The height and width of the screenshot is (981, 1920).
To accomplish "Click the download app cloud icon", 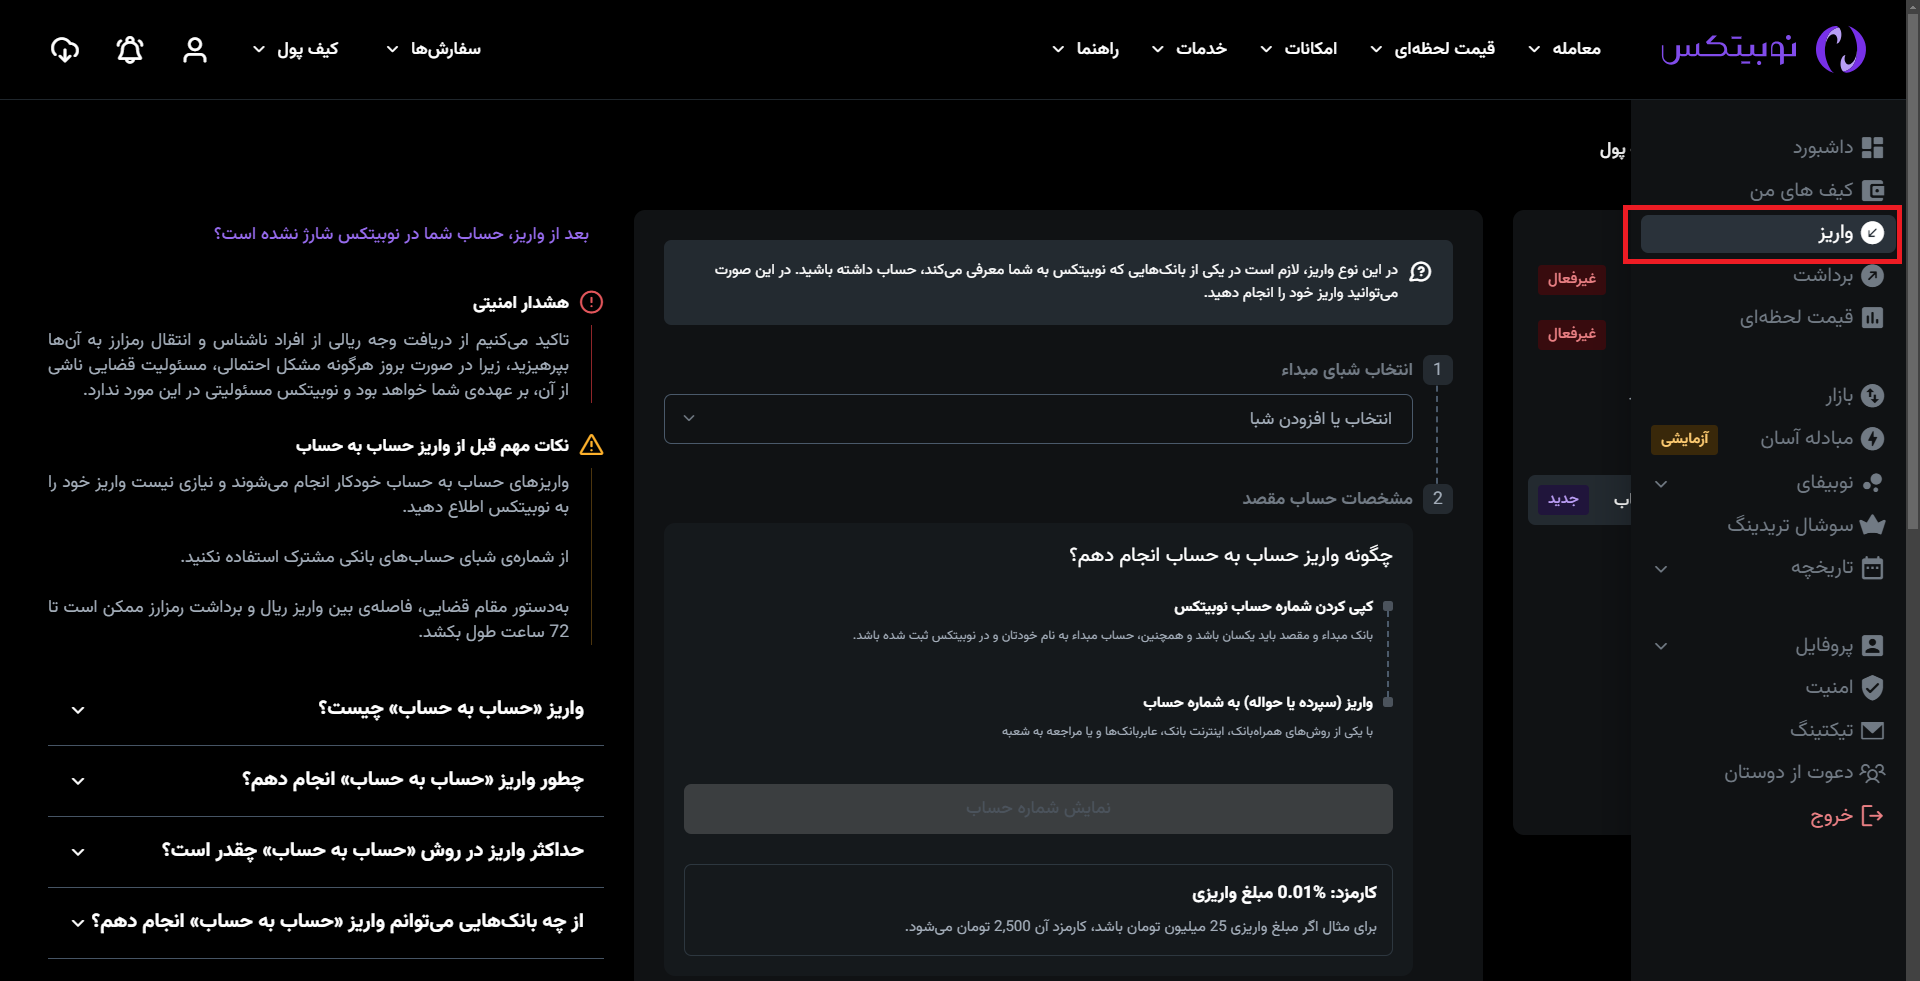I will tap(65, 49).
